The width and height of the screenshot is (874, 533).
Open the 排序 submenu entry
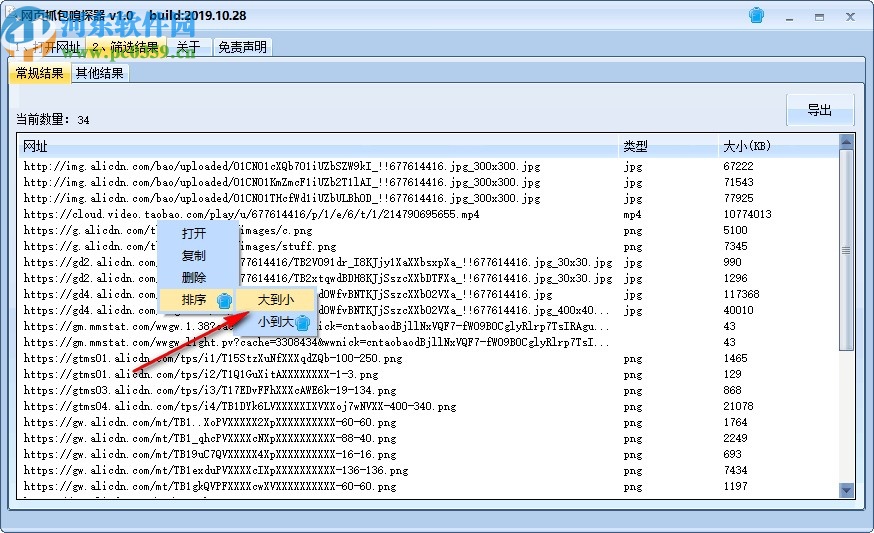pos(197,300)
